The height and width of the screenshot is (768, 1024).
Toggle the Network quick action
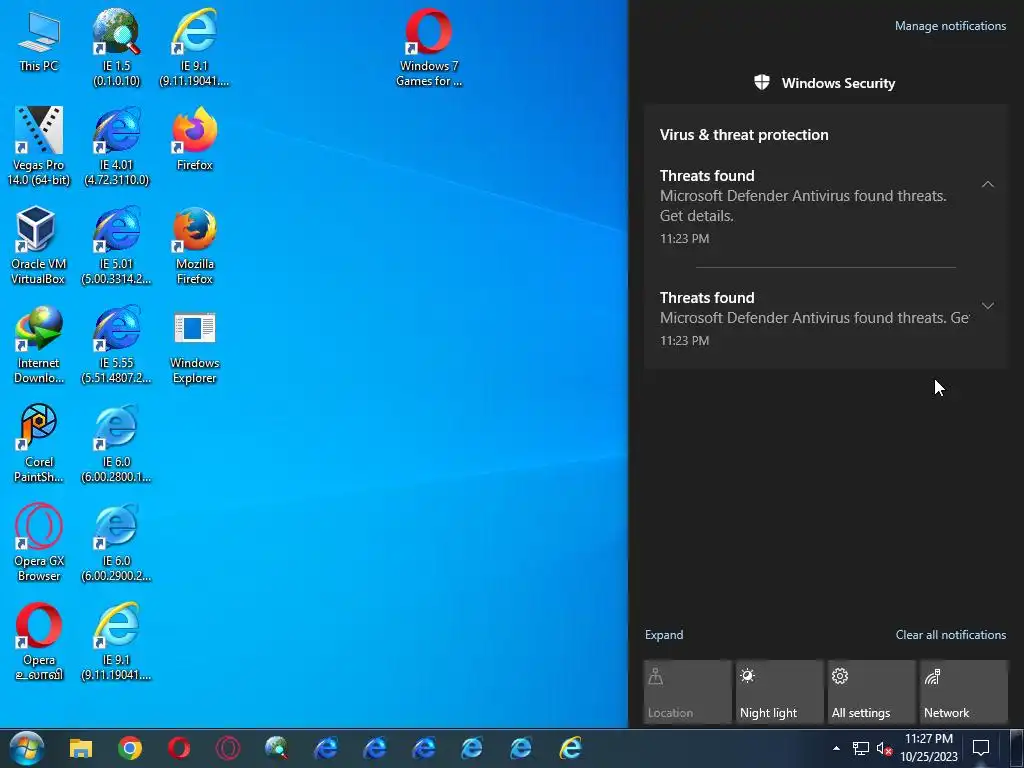pyautogui.click(x=964, y=692)
